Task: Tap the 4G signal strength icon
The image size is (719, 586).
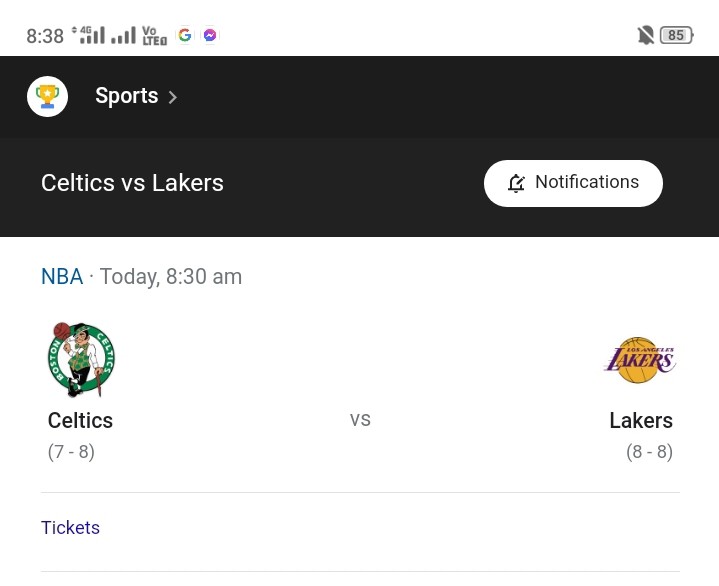Action: 88,35
